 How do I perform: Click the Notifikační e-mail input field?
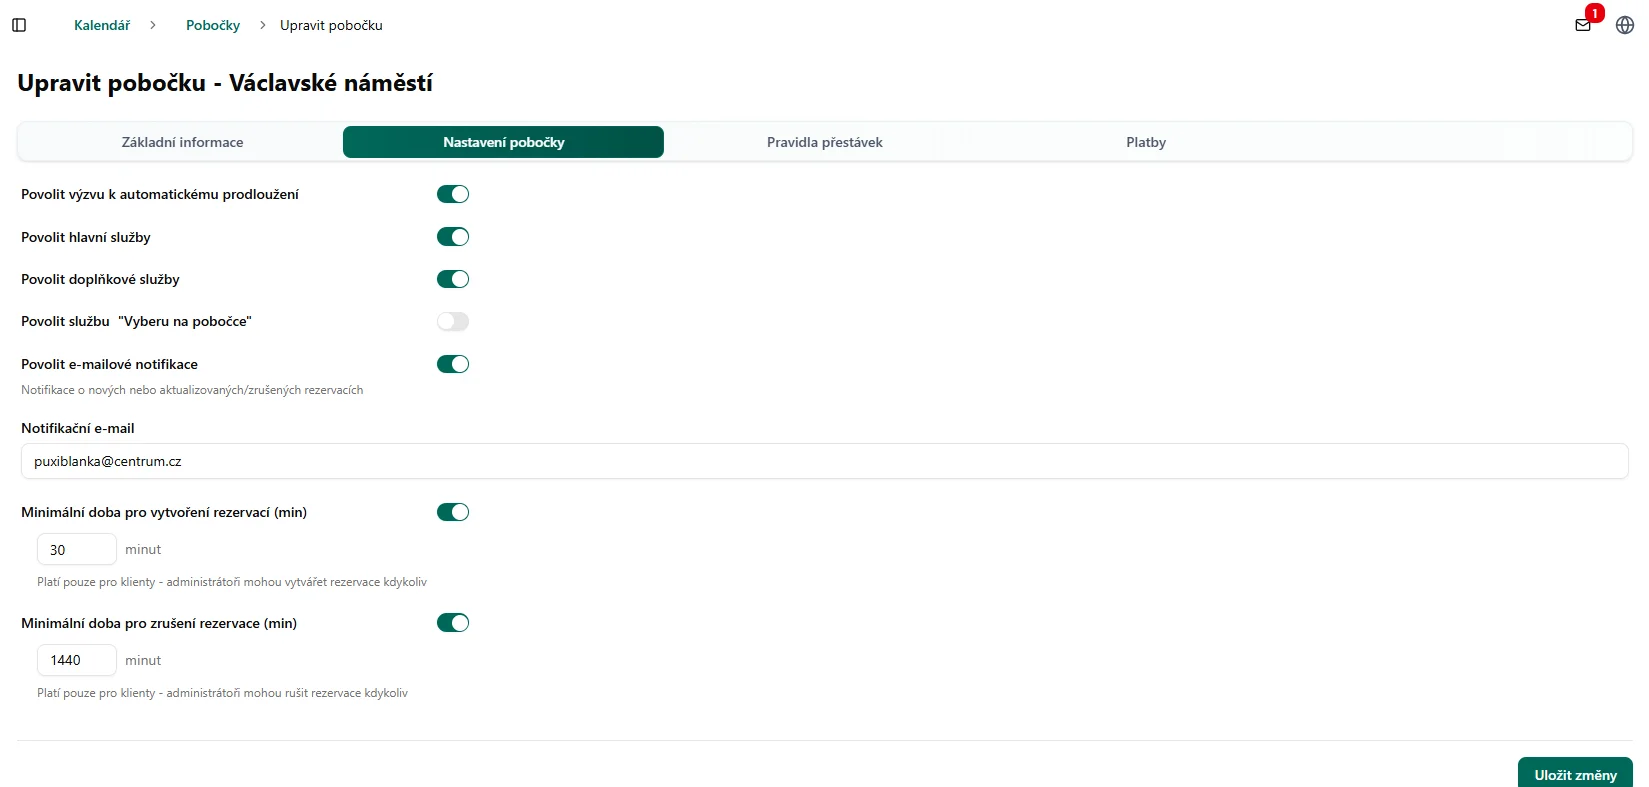[824, 461]
